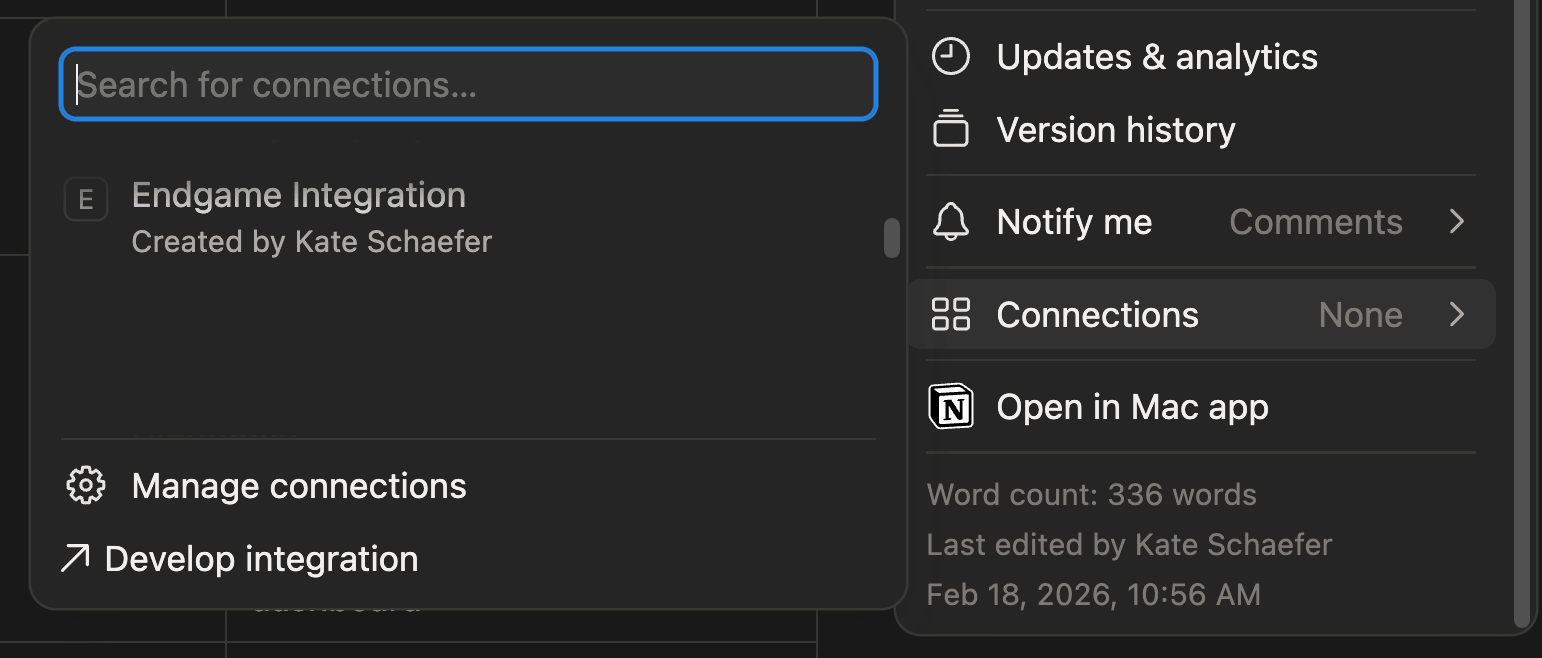Select the Endgame Integration result

click(x=297, y=194)
